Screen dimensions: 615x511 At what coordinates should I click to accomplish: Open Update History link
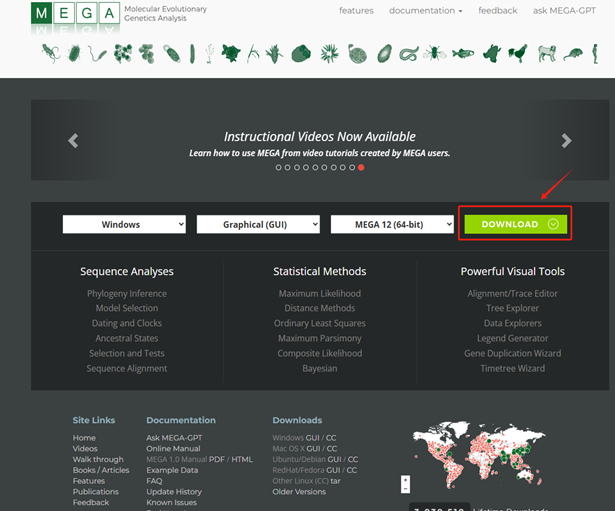point(174,491)
